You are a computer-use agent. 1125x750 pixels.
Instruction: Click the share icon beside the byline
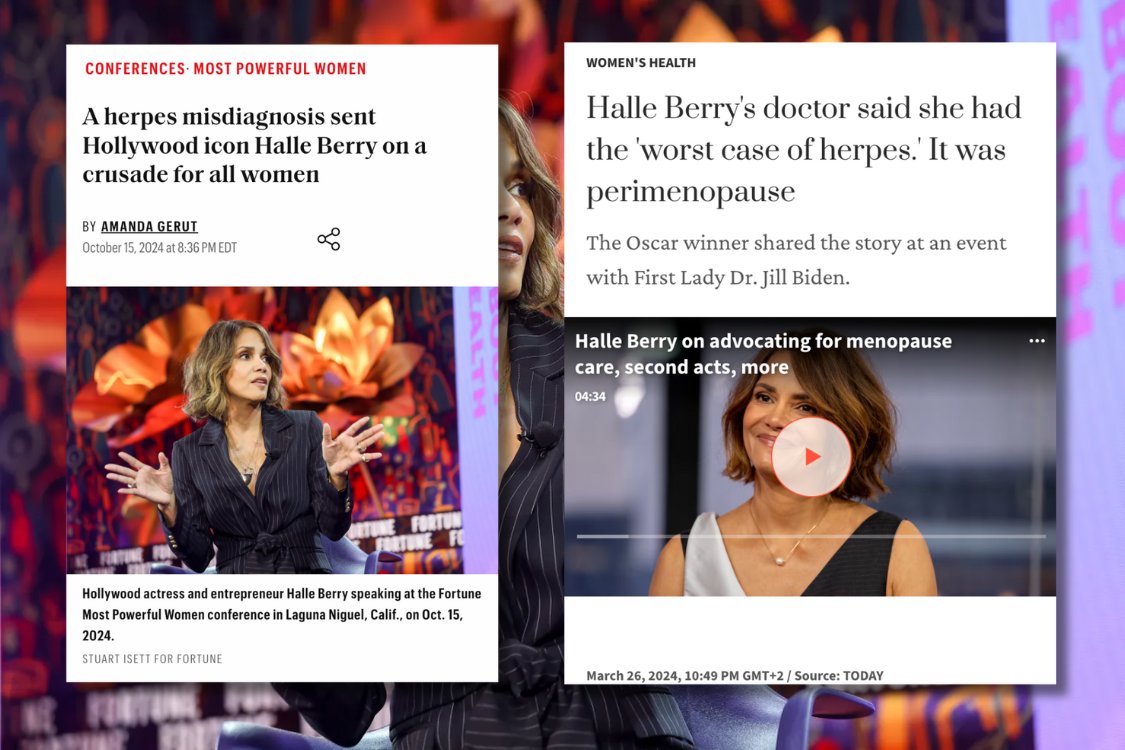click(329, 239)
